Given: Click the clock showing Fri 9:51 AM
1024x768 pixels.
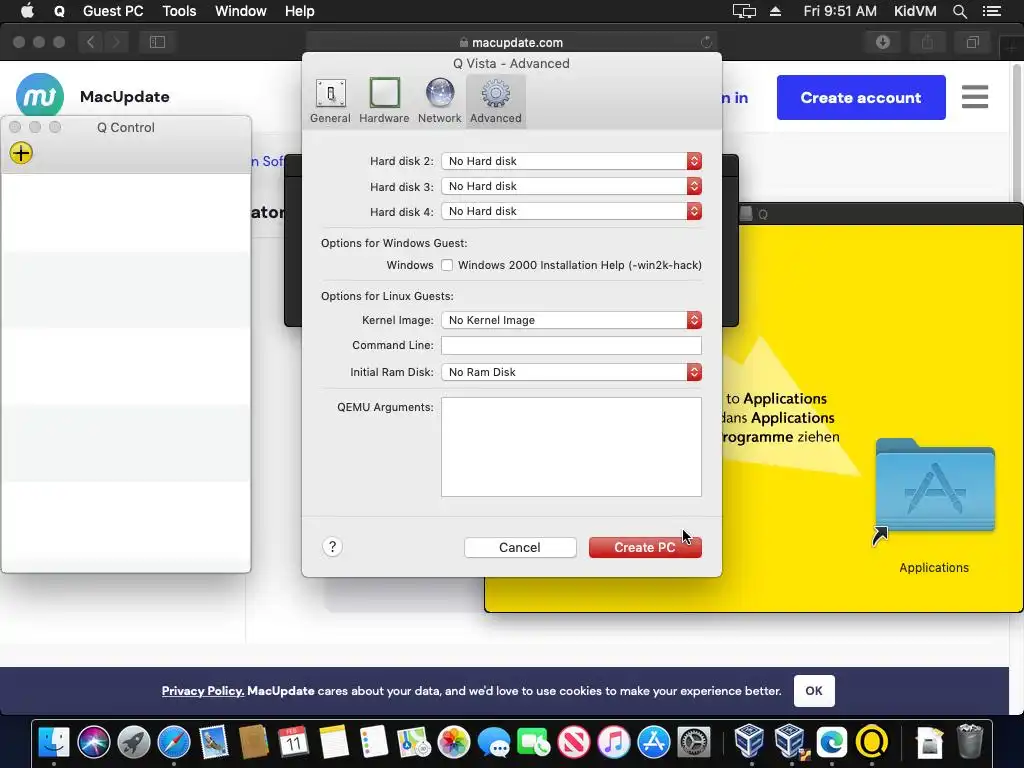Looking at the screenshot, I should [x=840, y=11].
